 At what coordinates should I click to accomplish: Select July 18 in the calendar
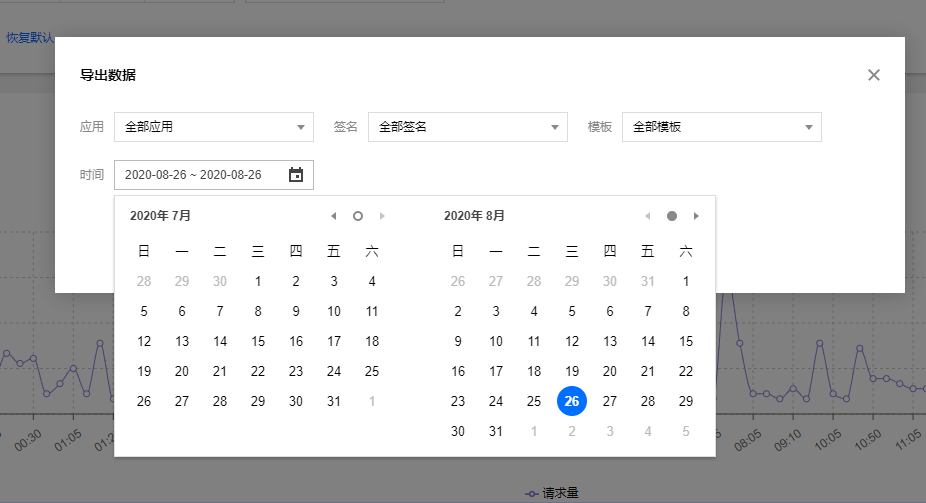pyautogui.click(x=372, y=341)
